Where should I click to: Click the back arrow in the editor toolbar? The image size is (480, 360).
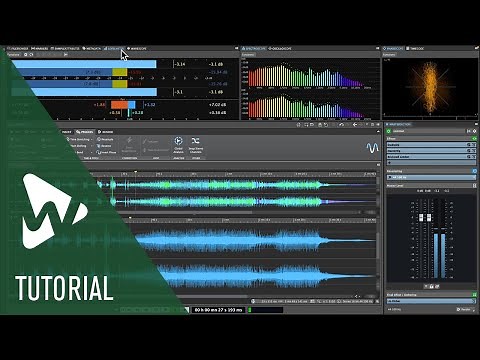click(x=355, y=125)
